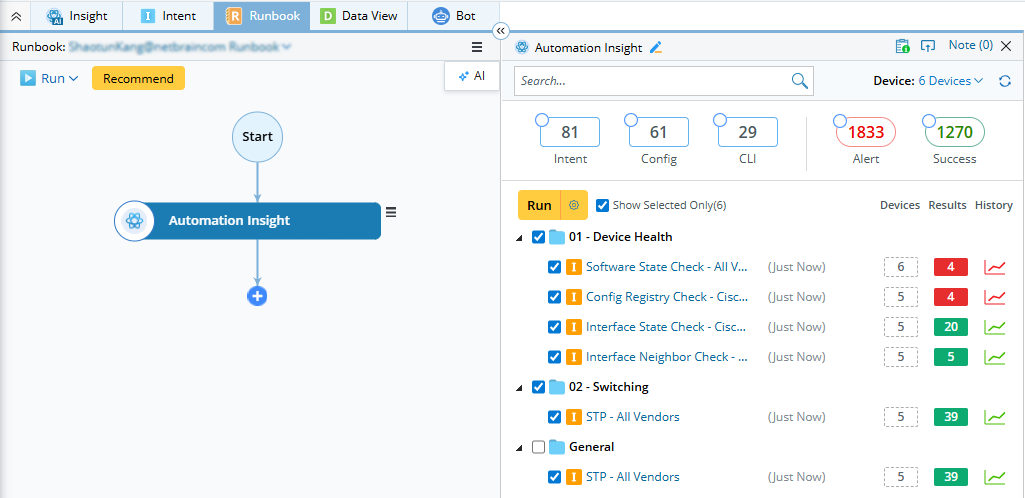
Task: Open Note (0) link
Action: click(x=971, y=45)
